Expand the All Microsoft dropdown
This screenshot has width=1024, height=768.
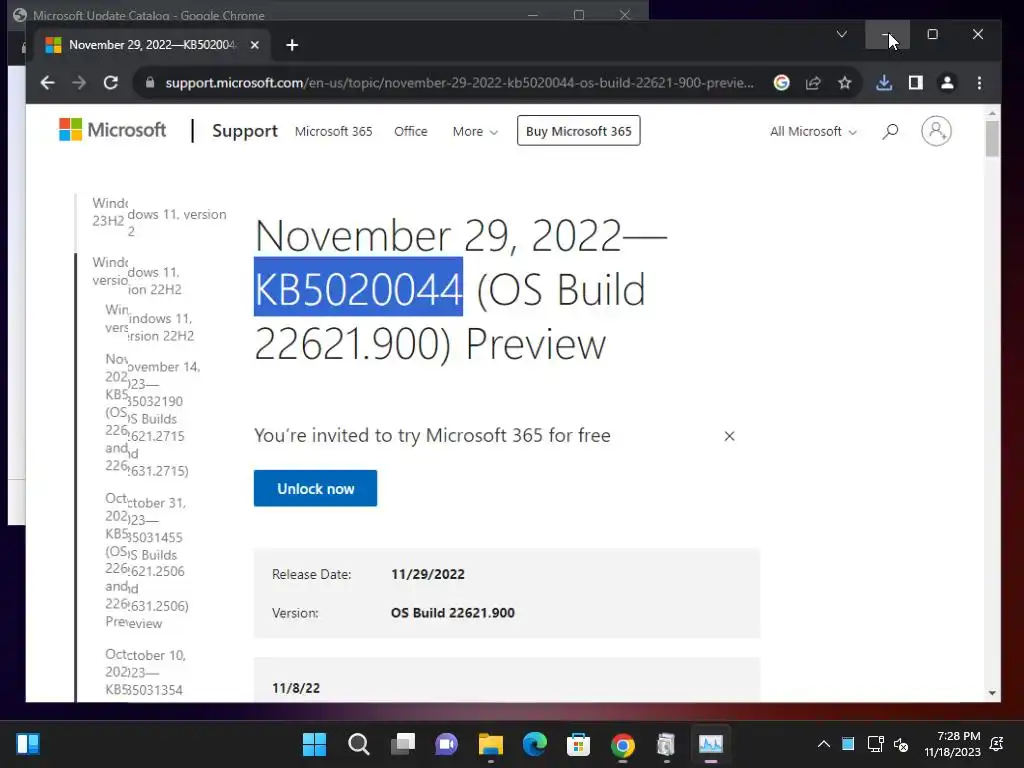(813, 131)
